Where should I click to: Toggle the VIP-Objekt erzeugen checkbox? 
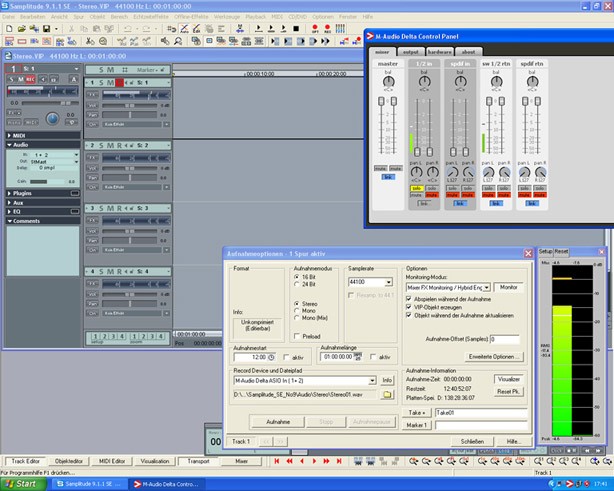coord(410,306)
